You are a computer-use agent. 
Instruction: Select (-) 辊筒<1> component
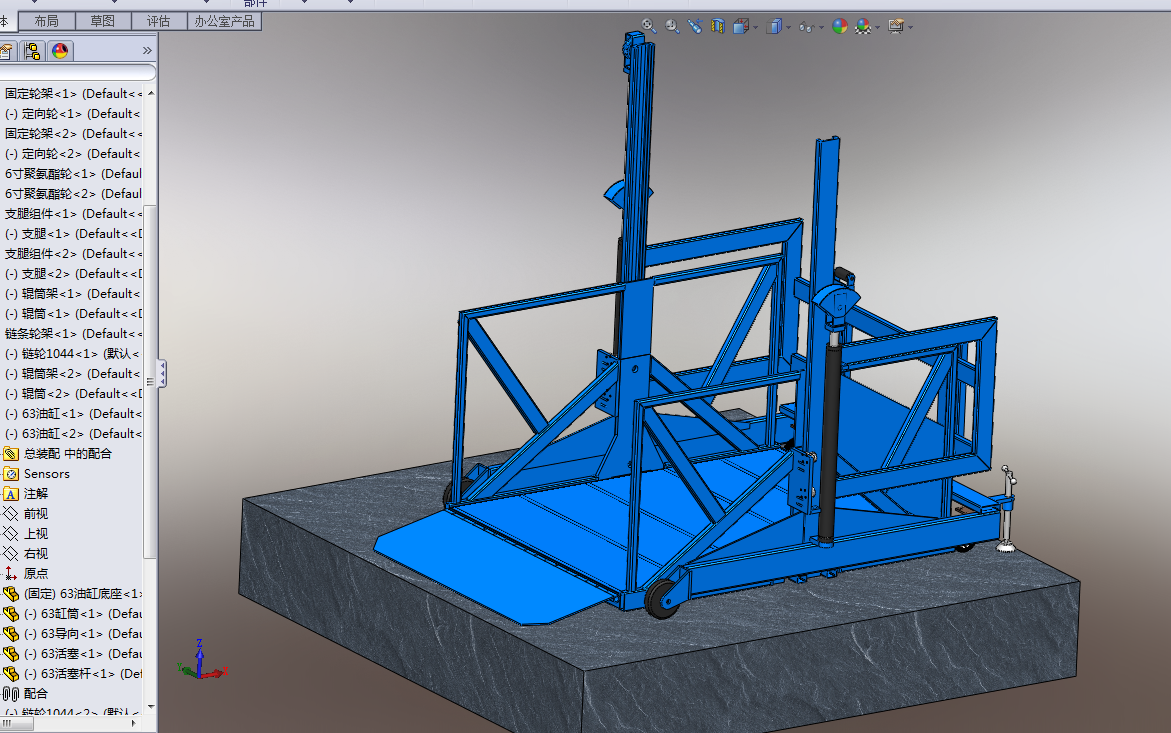tap(72, 314)
